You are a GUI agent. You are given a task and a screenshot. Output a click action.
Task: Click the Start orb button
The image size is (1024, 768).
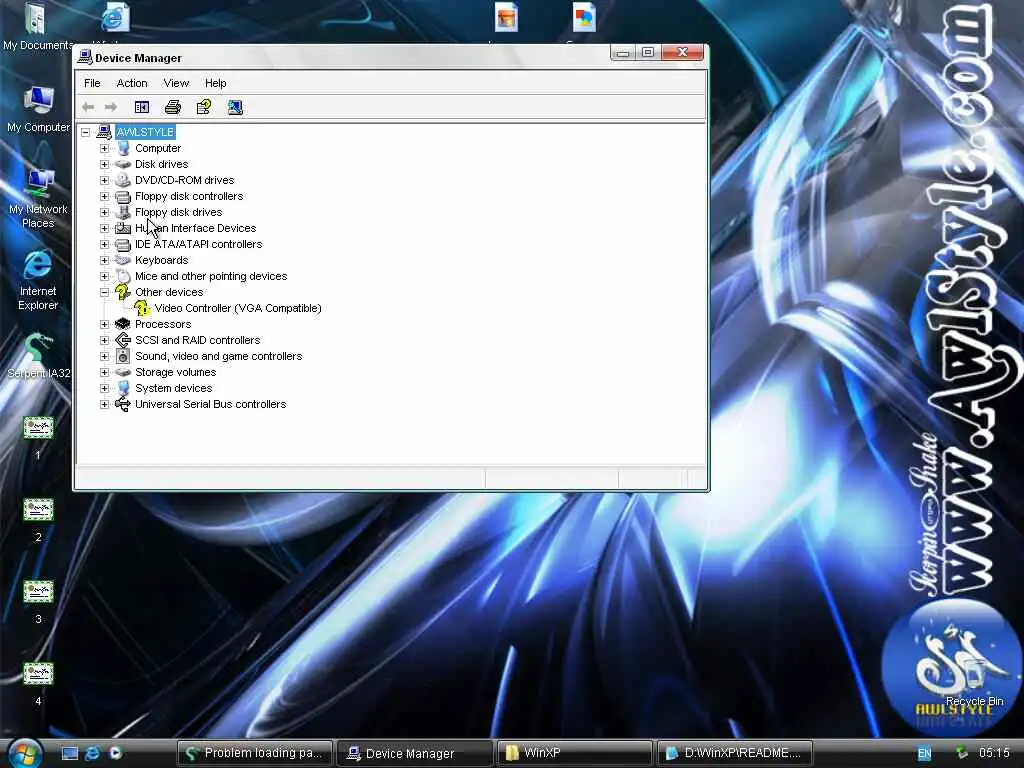point(24,753)
